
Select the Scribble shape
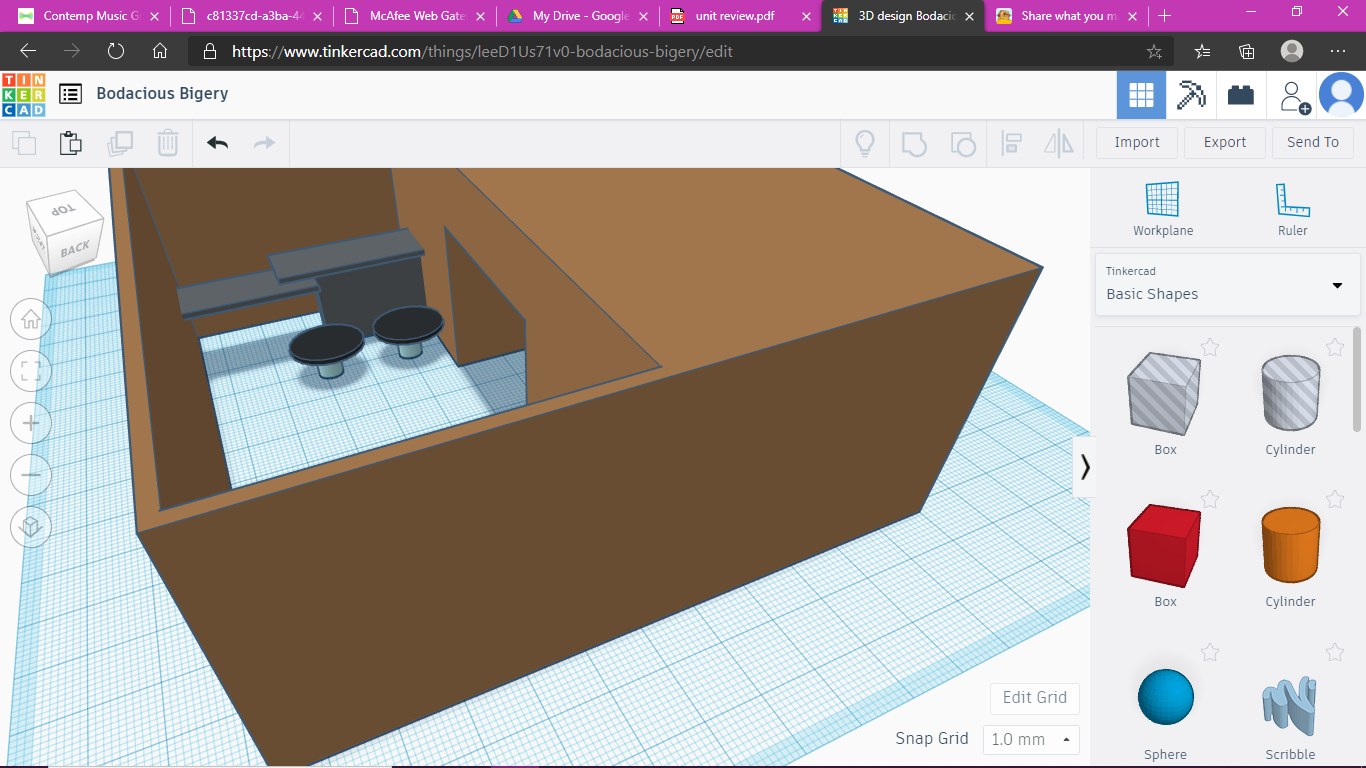[x=1290, y=707]
